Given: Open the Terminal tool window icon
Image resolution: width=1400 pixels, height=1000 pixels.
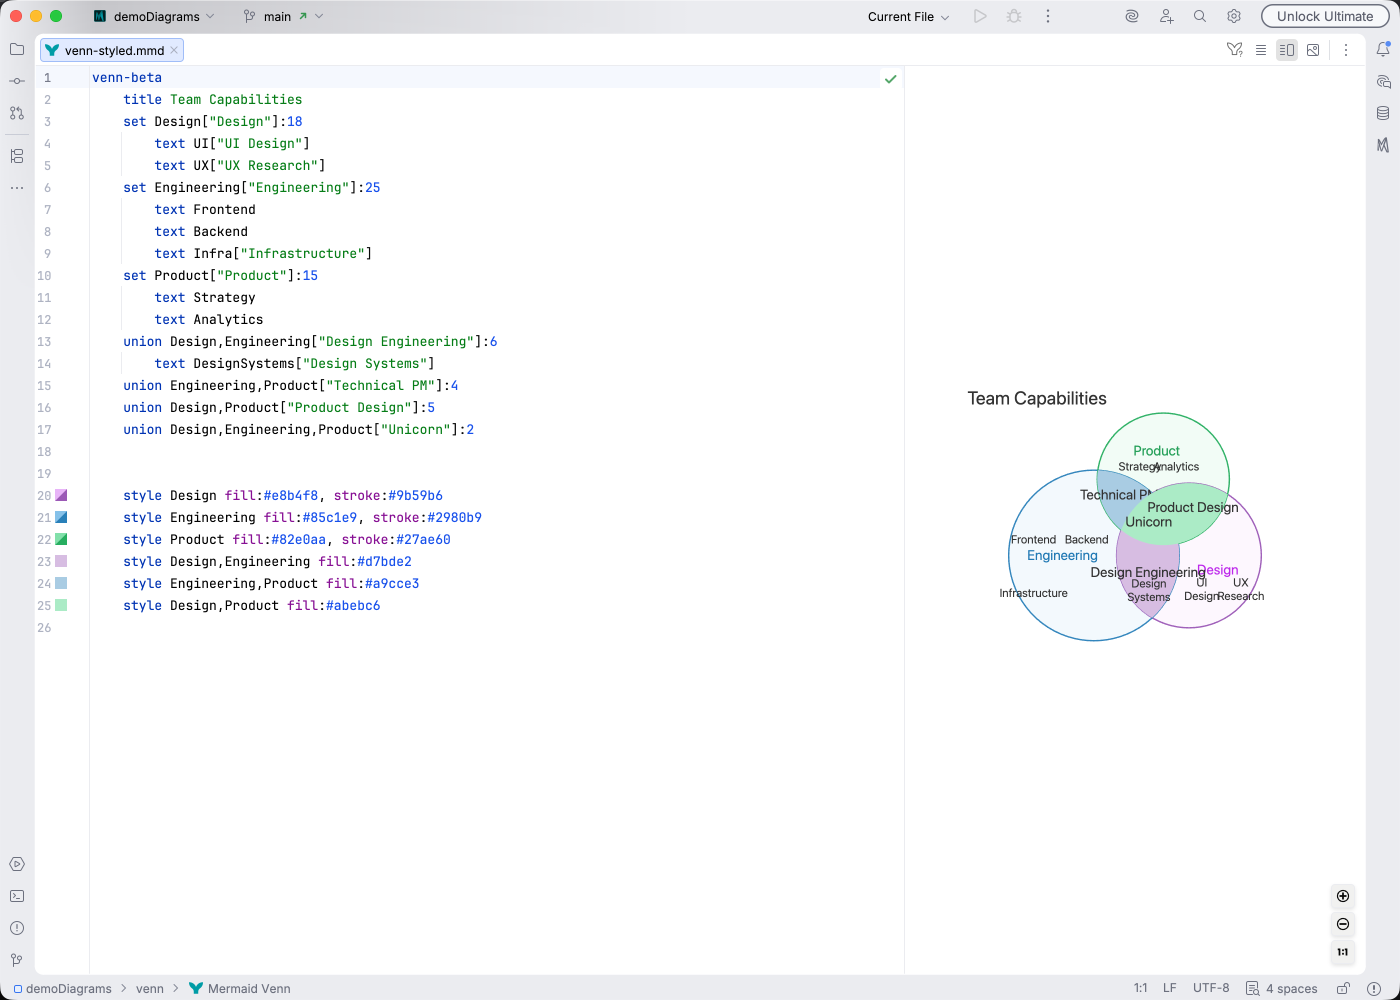Looking at the screenshot, I should pos(17,895).
